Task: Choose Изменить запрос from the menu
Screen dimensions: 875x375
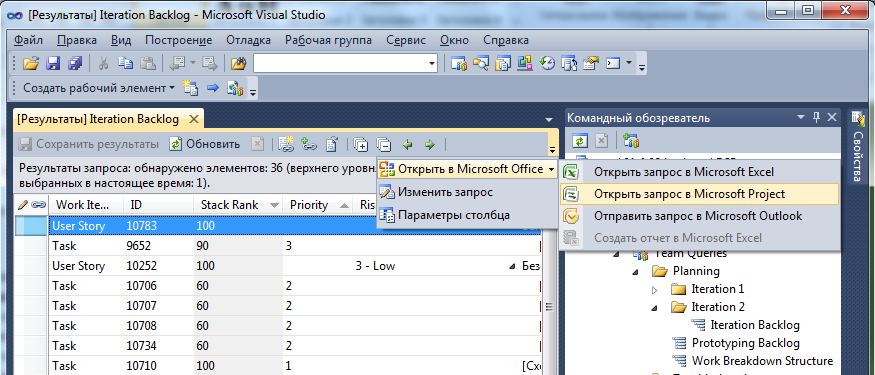Action: 467,192
